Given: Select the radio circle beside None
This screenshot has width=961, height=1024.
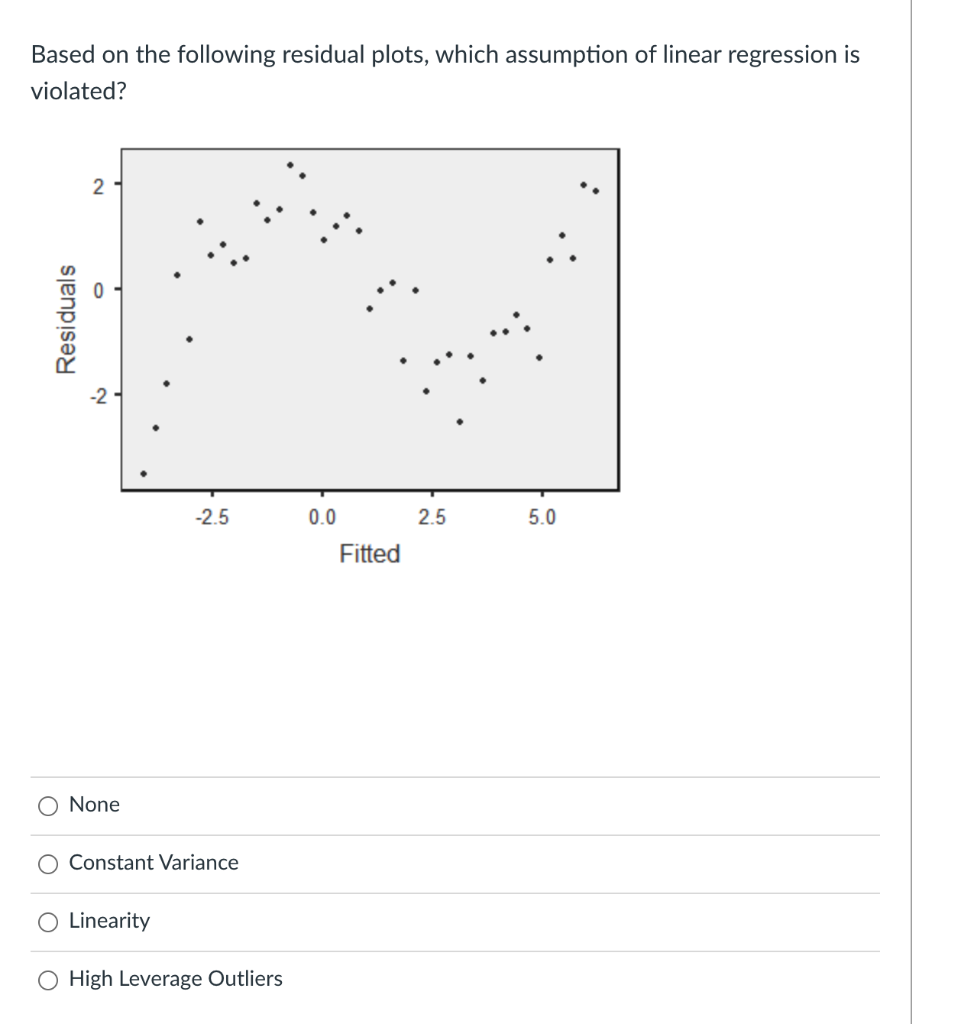Looking at the screenshot, I should point(48,806).
